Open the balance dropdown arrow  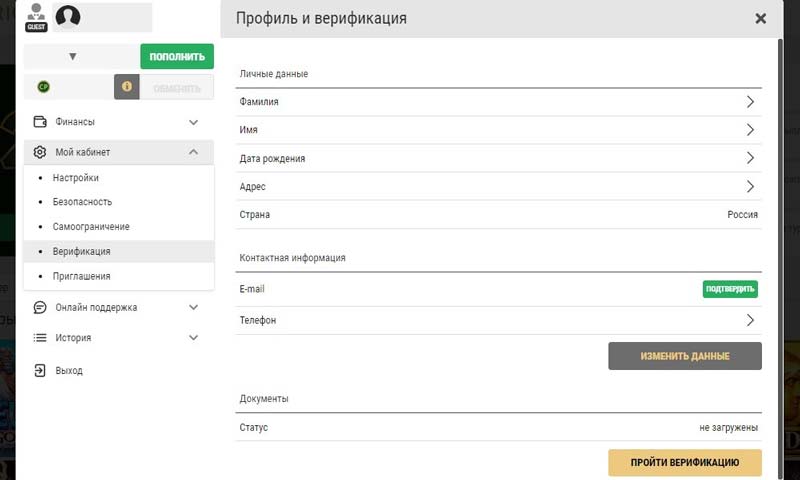click(72, 57)
